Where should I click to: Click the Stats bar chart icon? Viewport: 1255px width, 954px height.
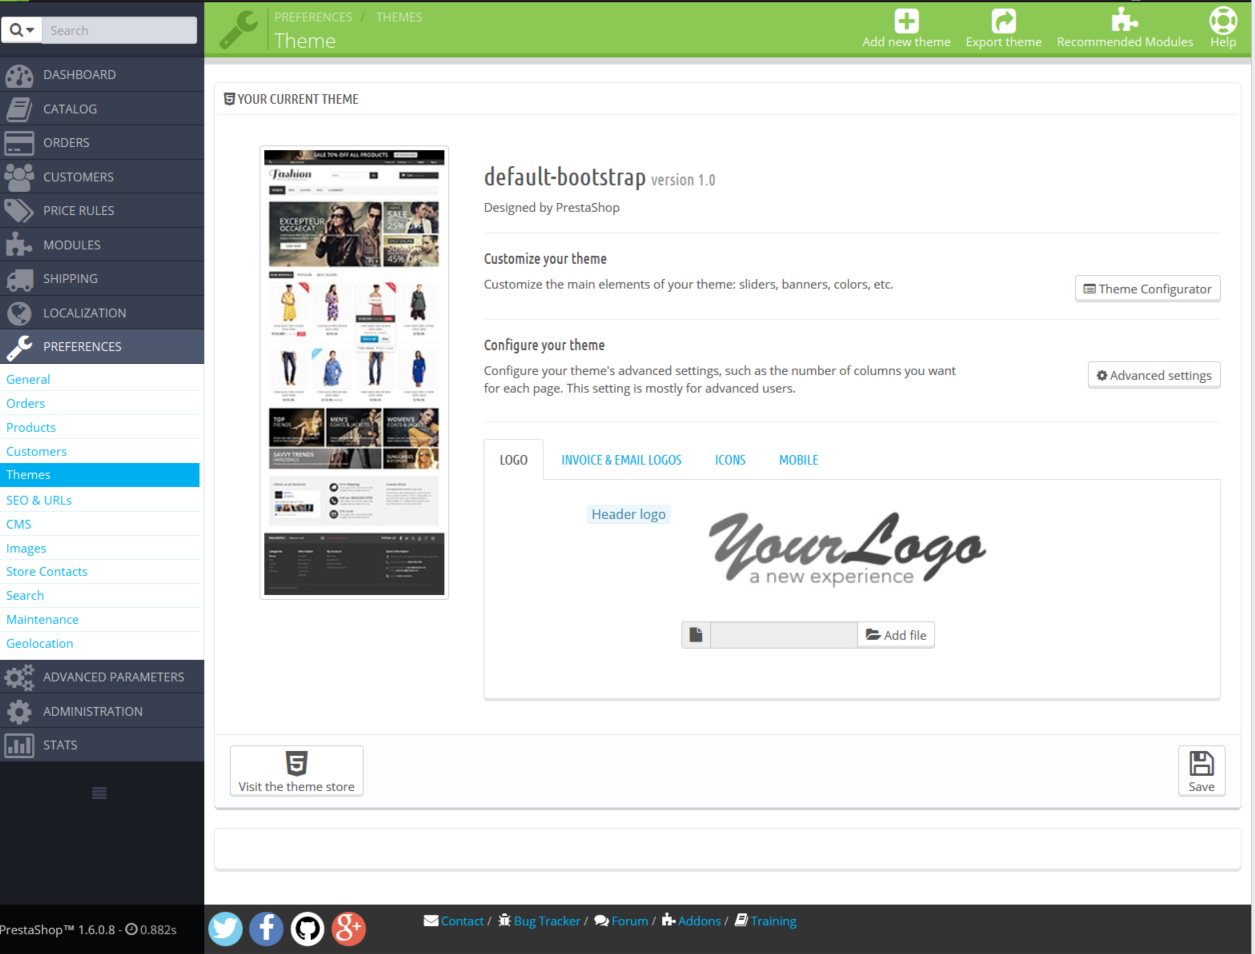tap(19, 745)
